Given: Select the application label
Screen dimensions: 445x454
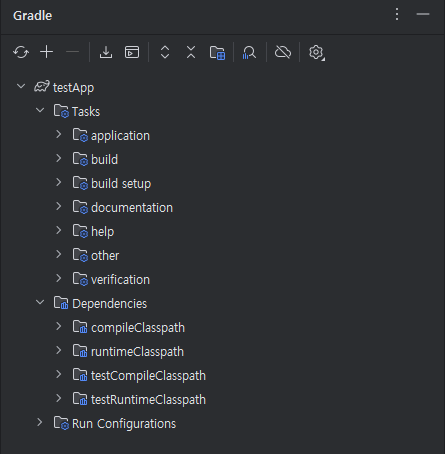Looking at the screenshot, I should coord(120,136).
